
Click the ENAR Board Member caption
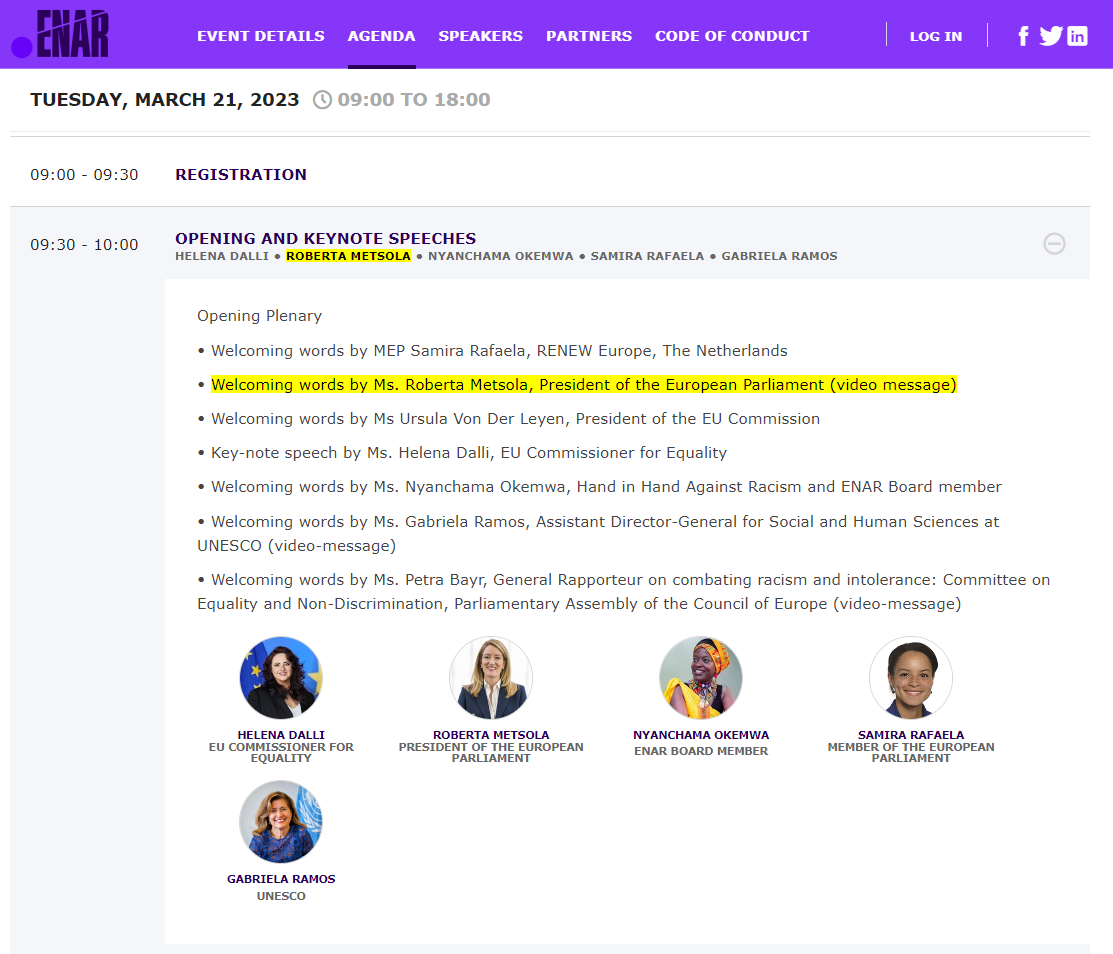[701, 751]
